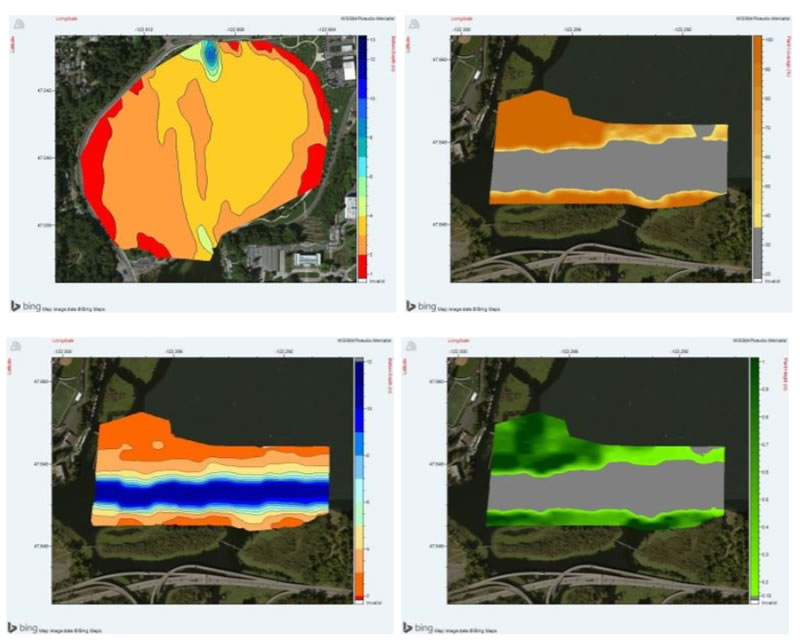Click the Bing logo under the bottom-right map
Image resolution: width=800 pixels, height=644 pixels.
click(x=422, y=627)
